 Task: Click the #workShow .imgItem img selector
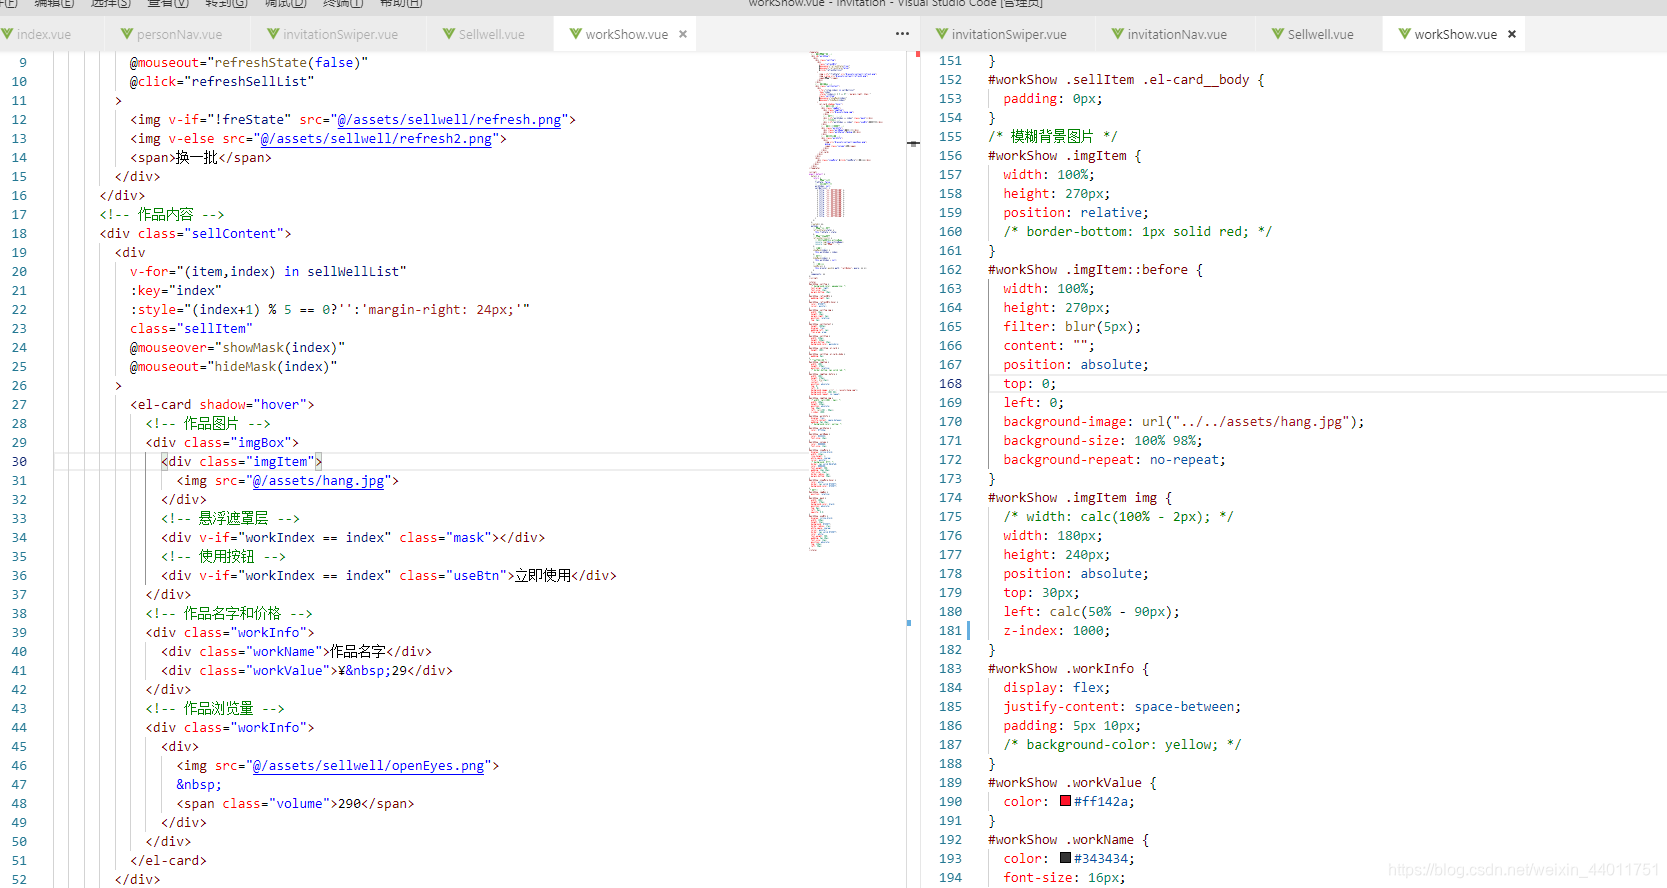(x=1080, y=498)
